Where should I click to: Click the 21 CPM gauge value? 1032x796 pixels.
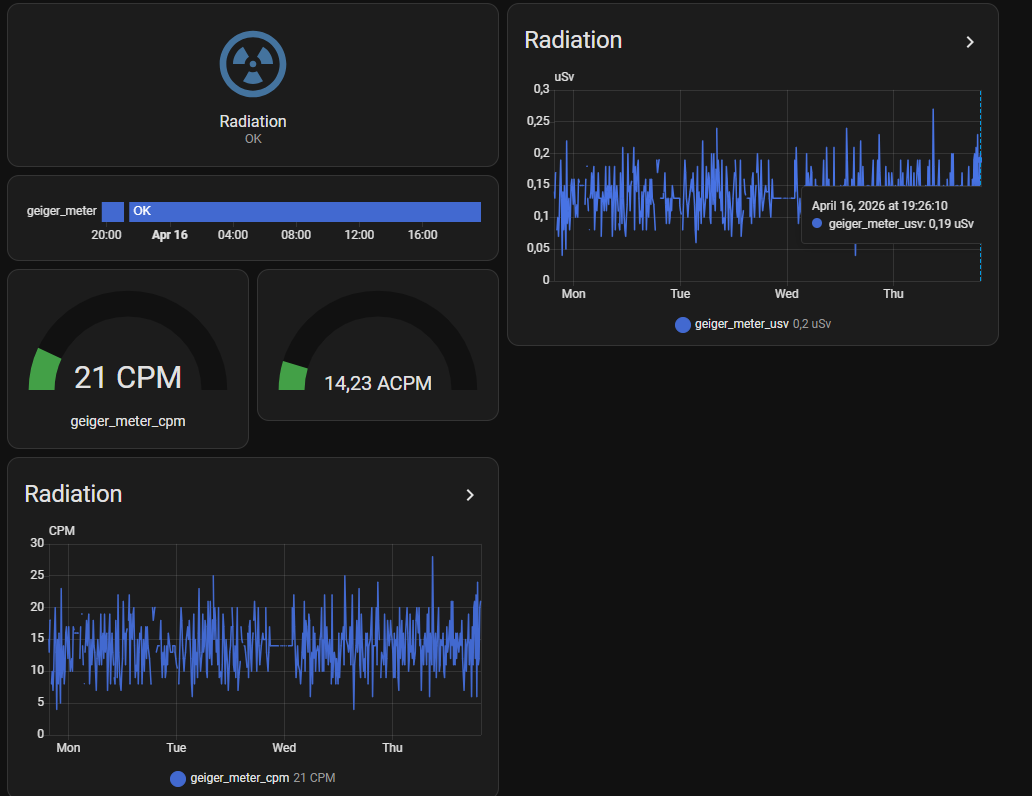(x=128, y=377)
